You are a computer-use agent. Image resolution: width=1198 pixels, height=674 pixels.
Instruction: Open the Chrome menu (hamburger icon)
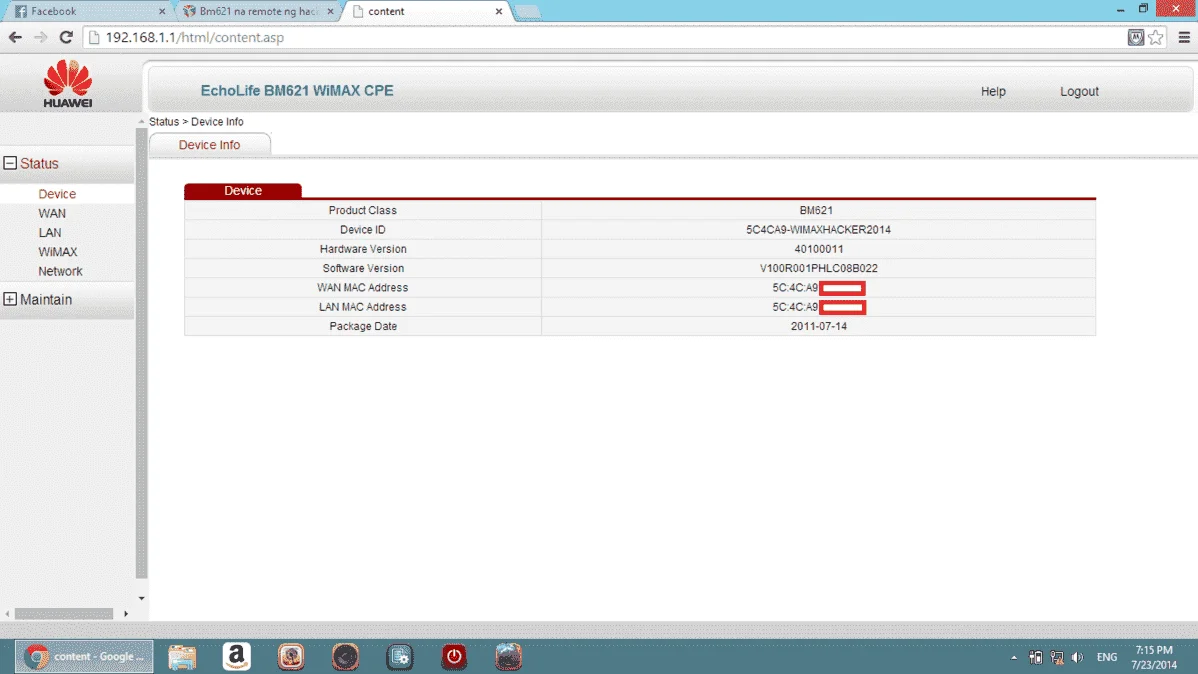pos(1183,37)
